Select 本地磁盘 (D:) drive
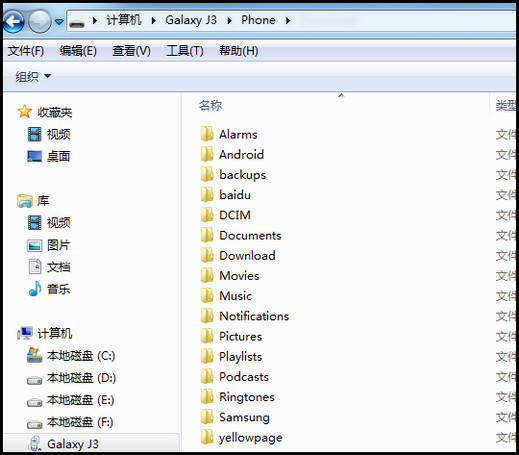This screenshot has height=455, width=519. pos(71,378)
